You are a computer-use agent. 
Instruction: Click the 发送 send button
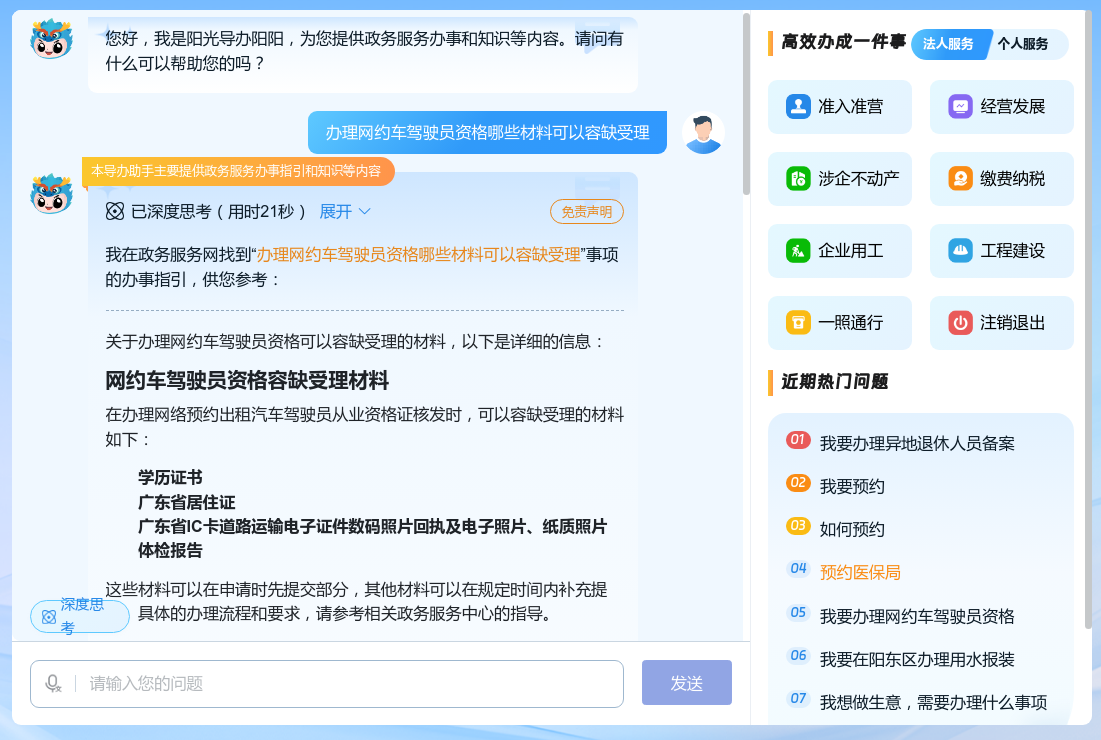[686, 683]
